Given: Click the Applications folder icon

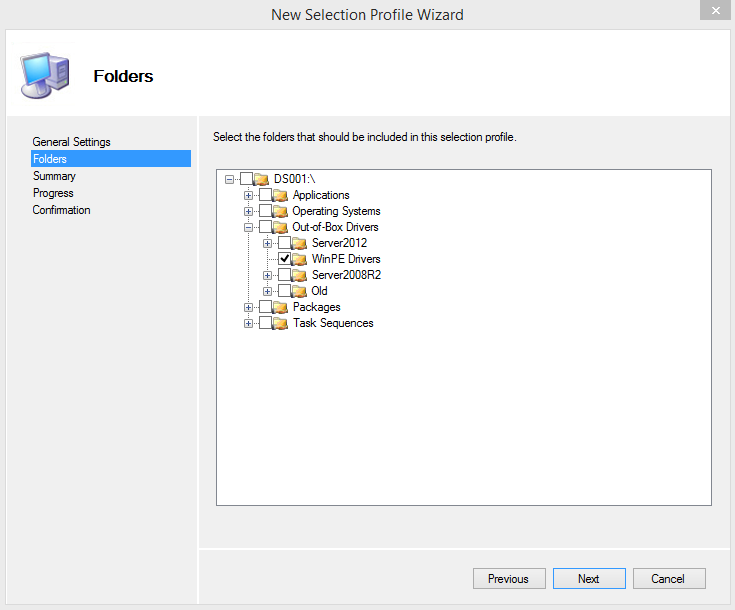Looking at the screenshot, I should [x=280, y=195].
